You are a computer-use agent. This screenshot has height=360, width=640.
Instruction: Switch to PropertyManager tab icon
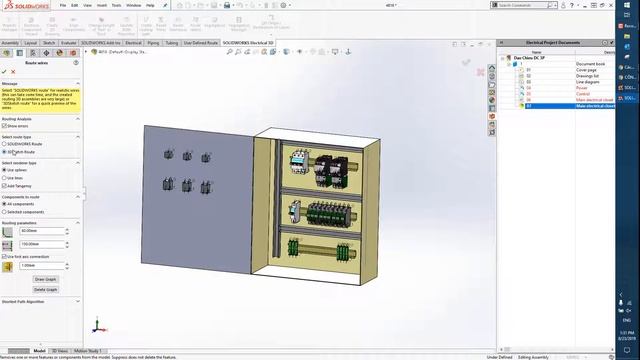point(20,53)
